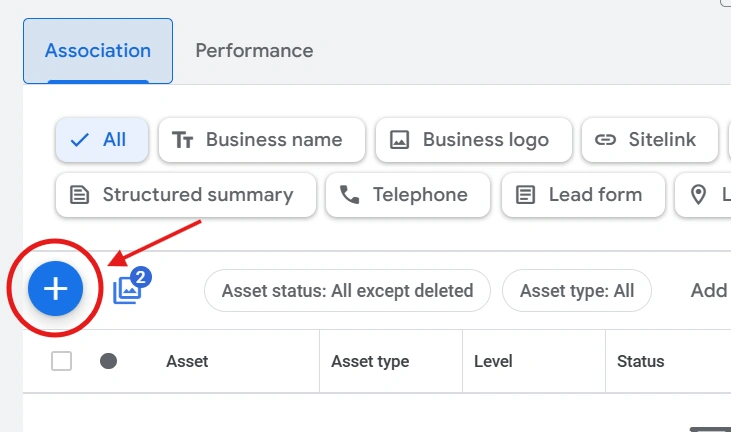Click the blue plus add asset button
Image resolution: width=731 pixels, height=432 pixels.
point(55,288)
